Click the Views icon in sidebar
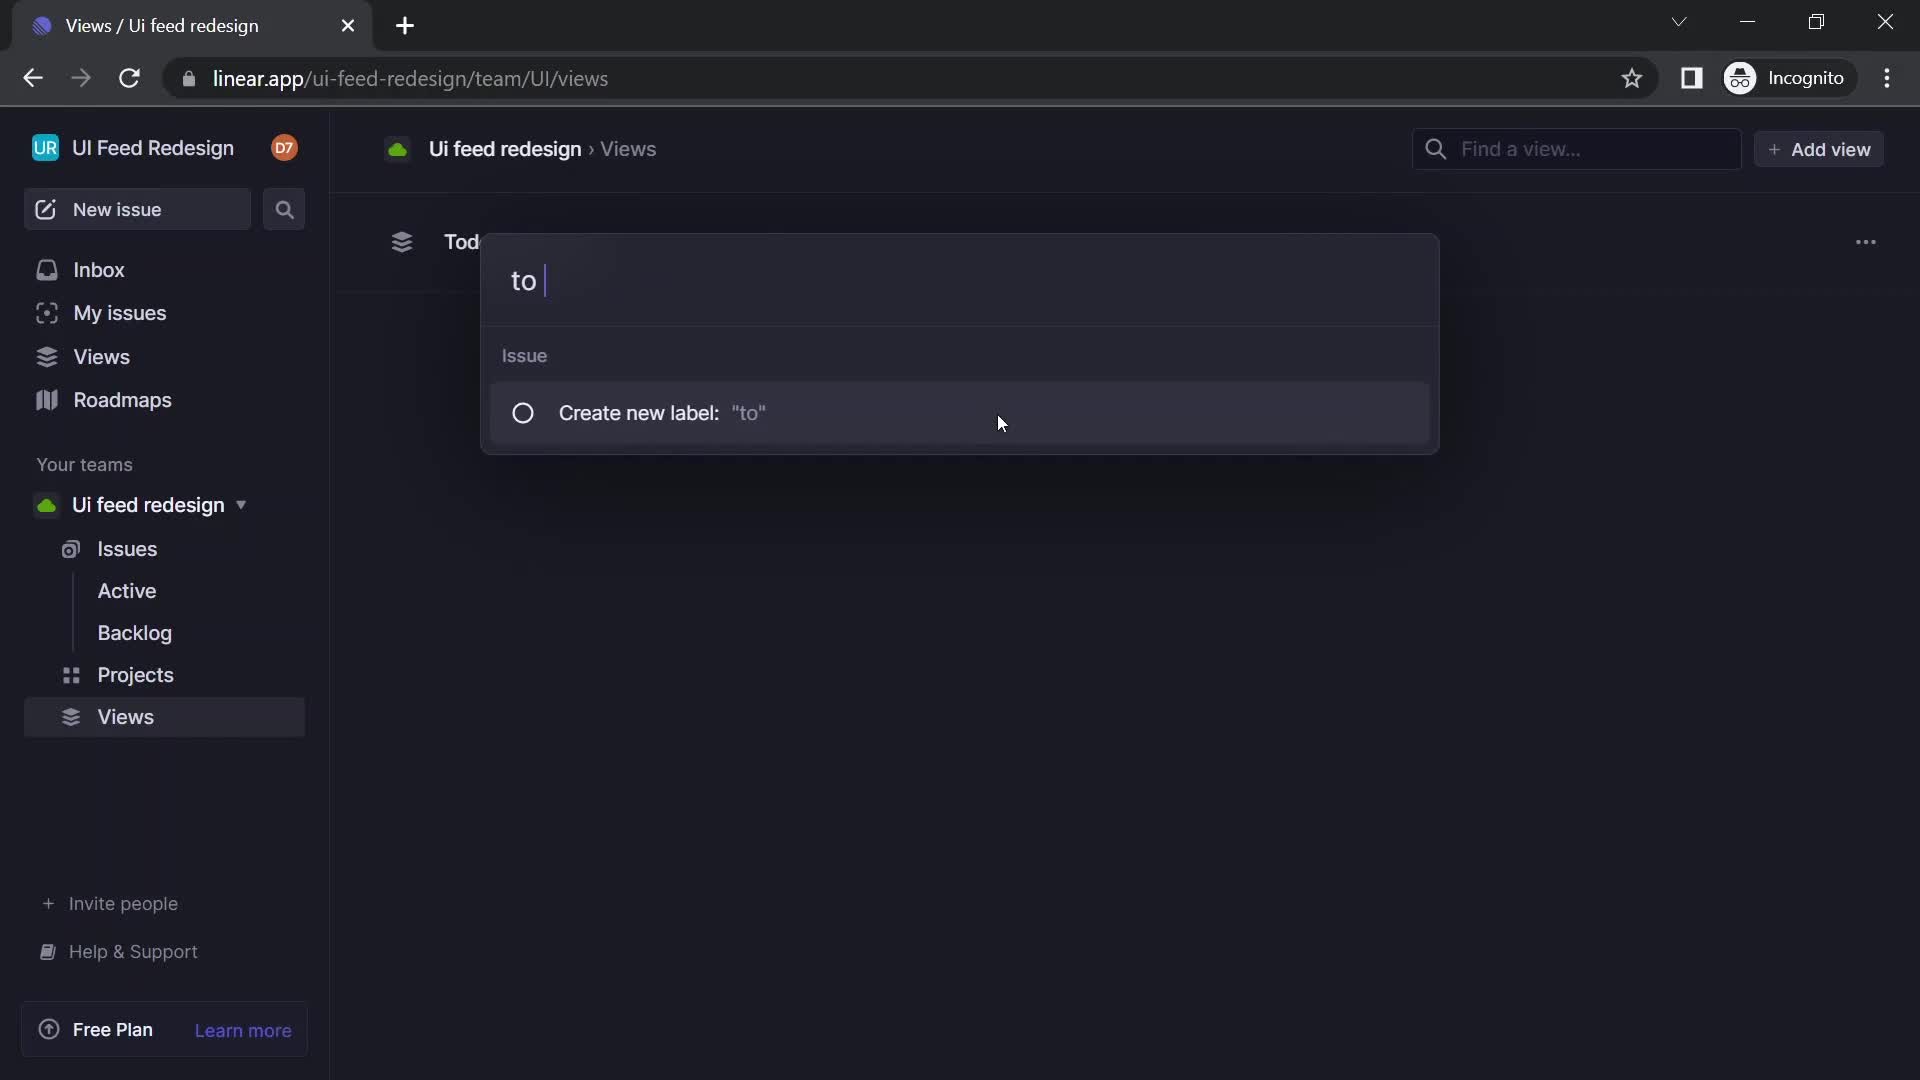Image resolution: width=1920 pixels, height=1080 pixels. click(46, 356)
